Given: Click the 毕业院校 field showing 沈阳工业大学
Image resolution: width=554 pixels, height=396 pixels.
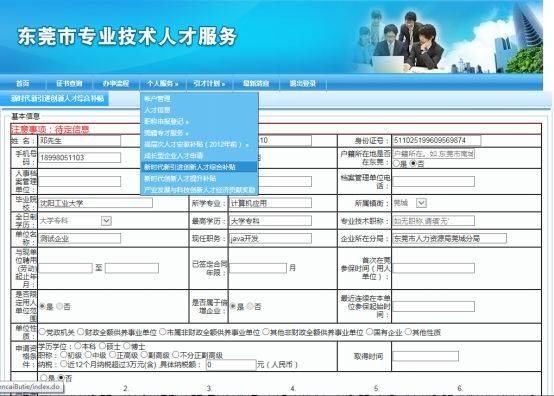Looking at the screenshot, I should (95, 203).
